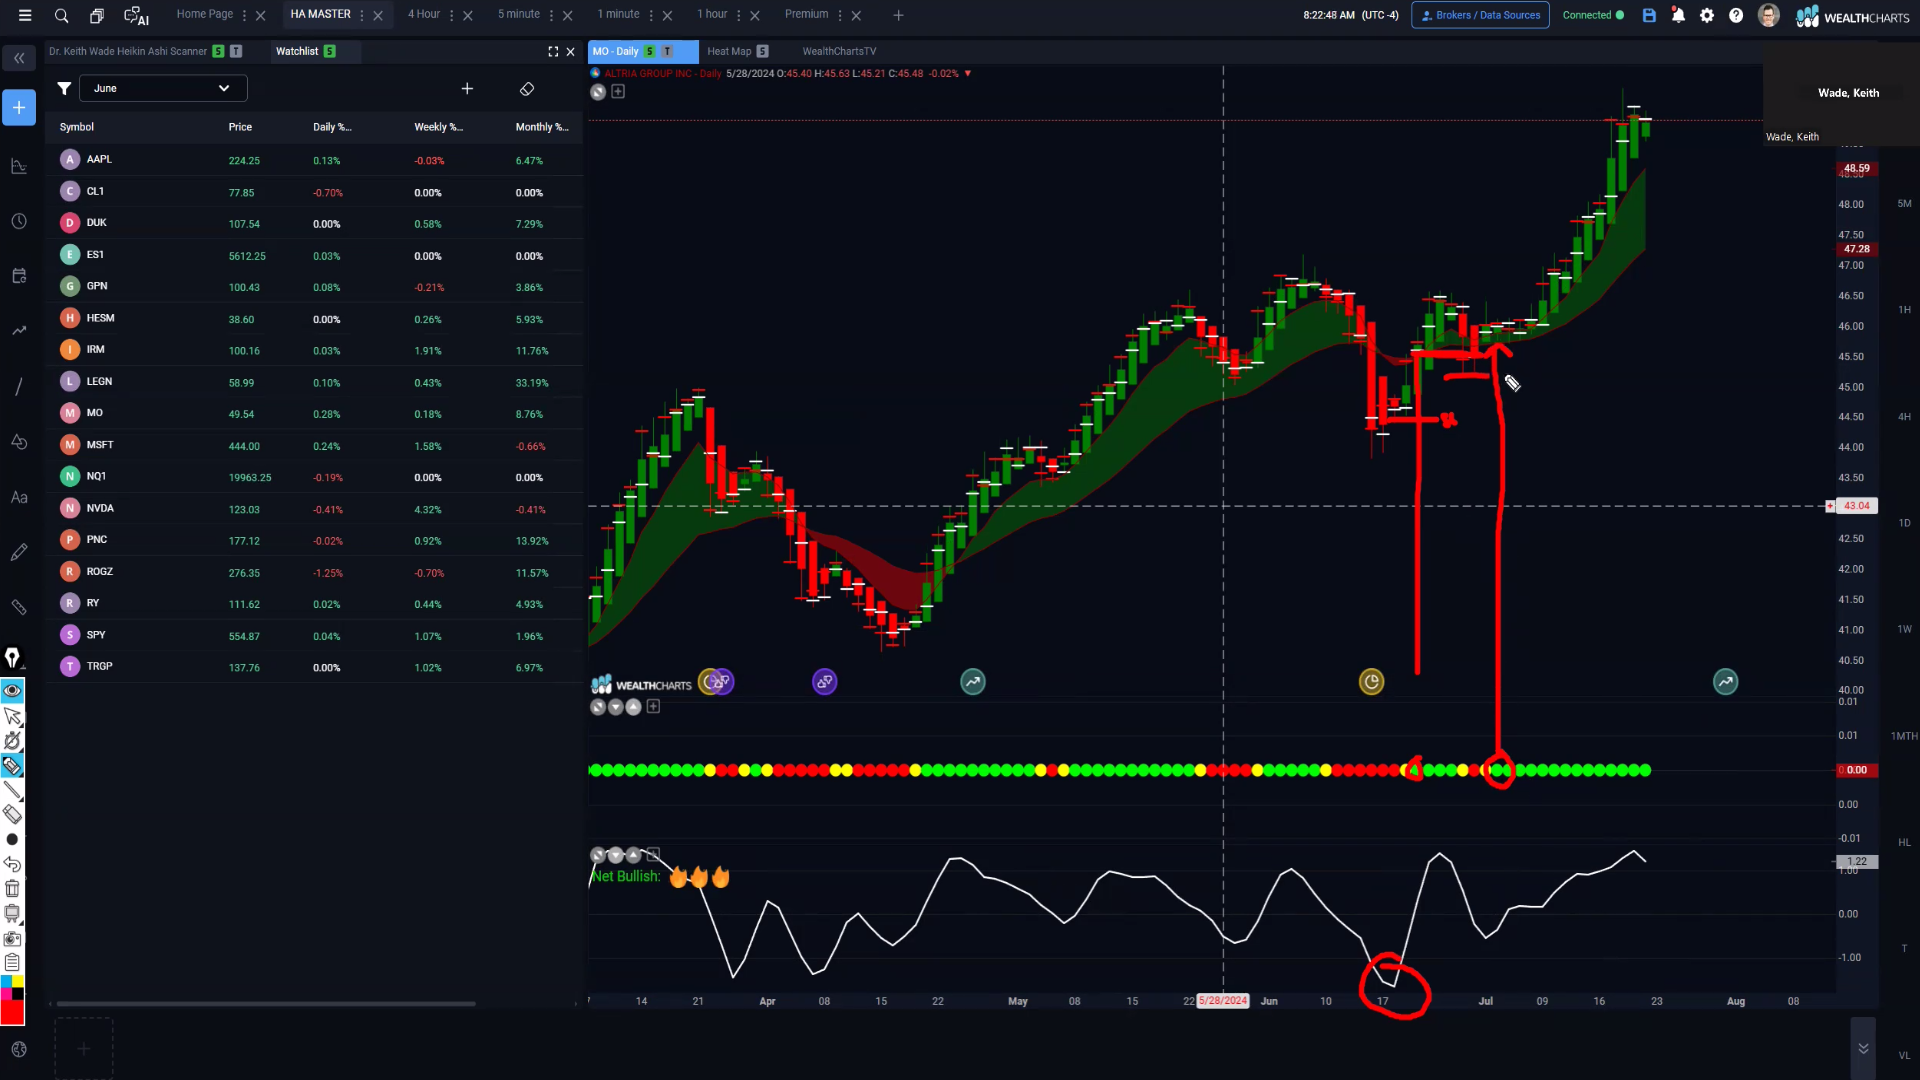Open the help question mark icon

click(x=1736, y=15)
